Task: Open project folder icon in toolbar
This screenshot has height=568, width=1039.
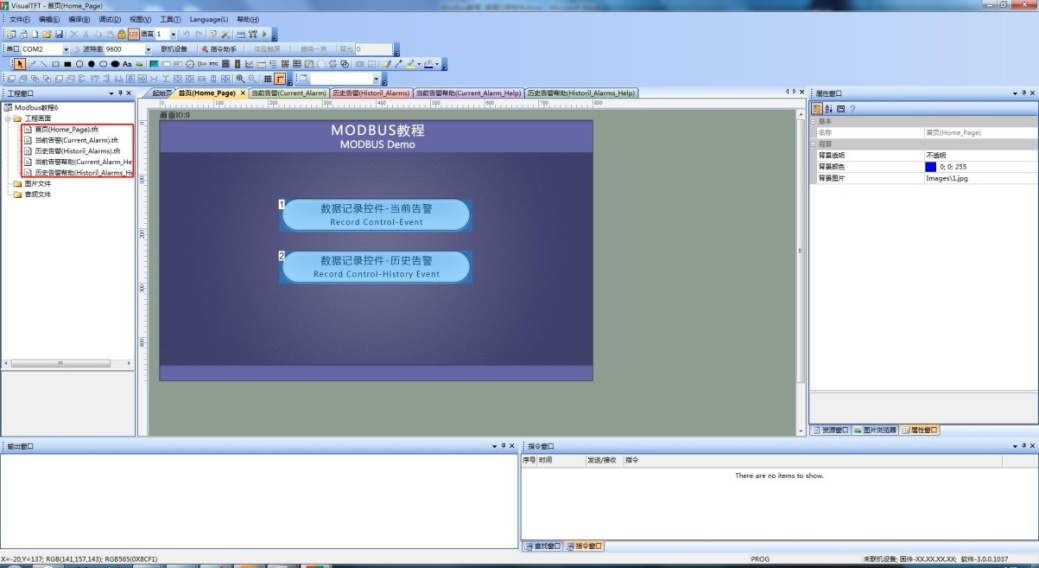Action: click(46, 34)
